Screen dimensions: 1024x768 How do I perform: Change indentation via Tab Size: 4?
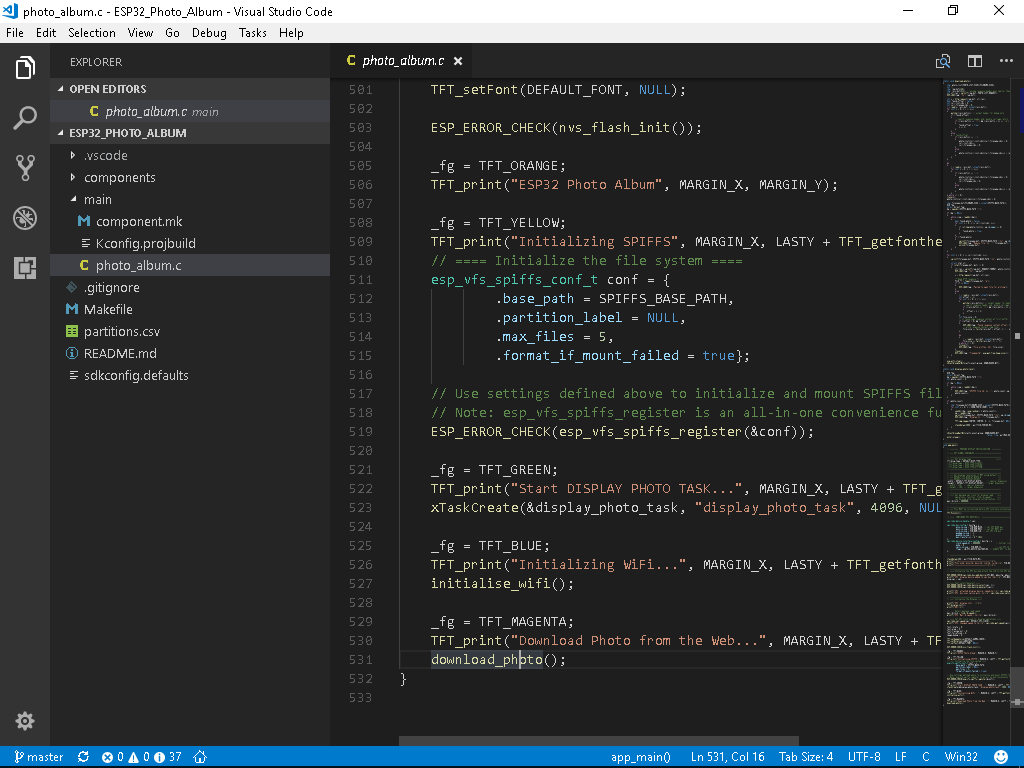(806, 757)
